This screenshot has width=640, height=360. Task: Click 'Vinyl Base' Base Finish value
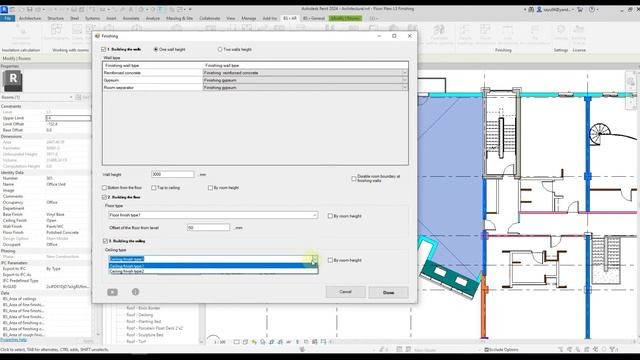point(56,214)
